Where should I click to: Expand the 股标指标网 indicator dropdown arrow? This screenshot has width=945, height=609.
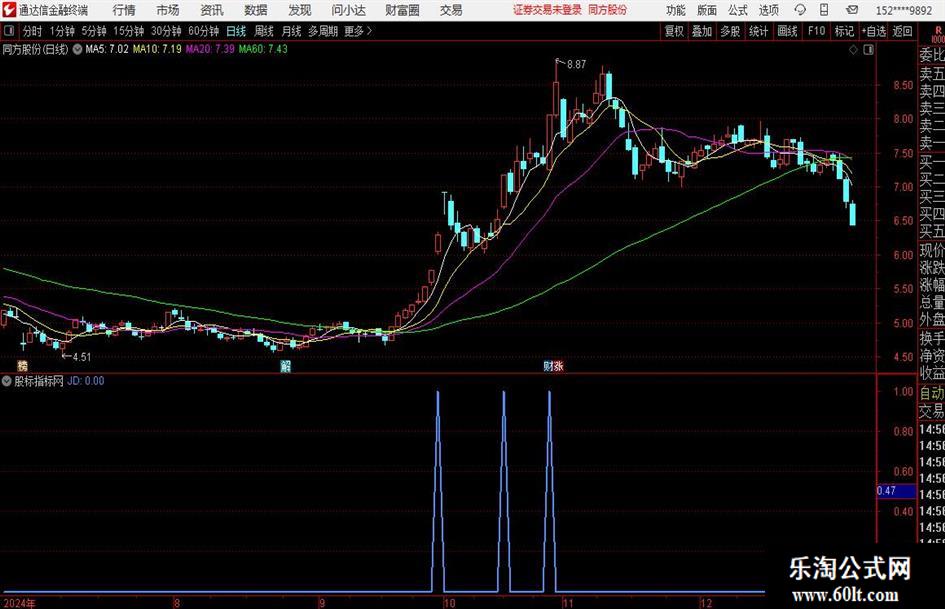point(7,381)
